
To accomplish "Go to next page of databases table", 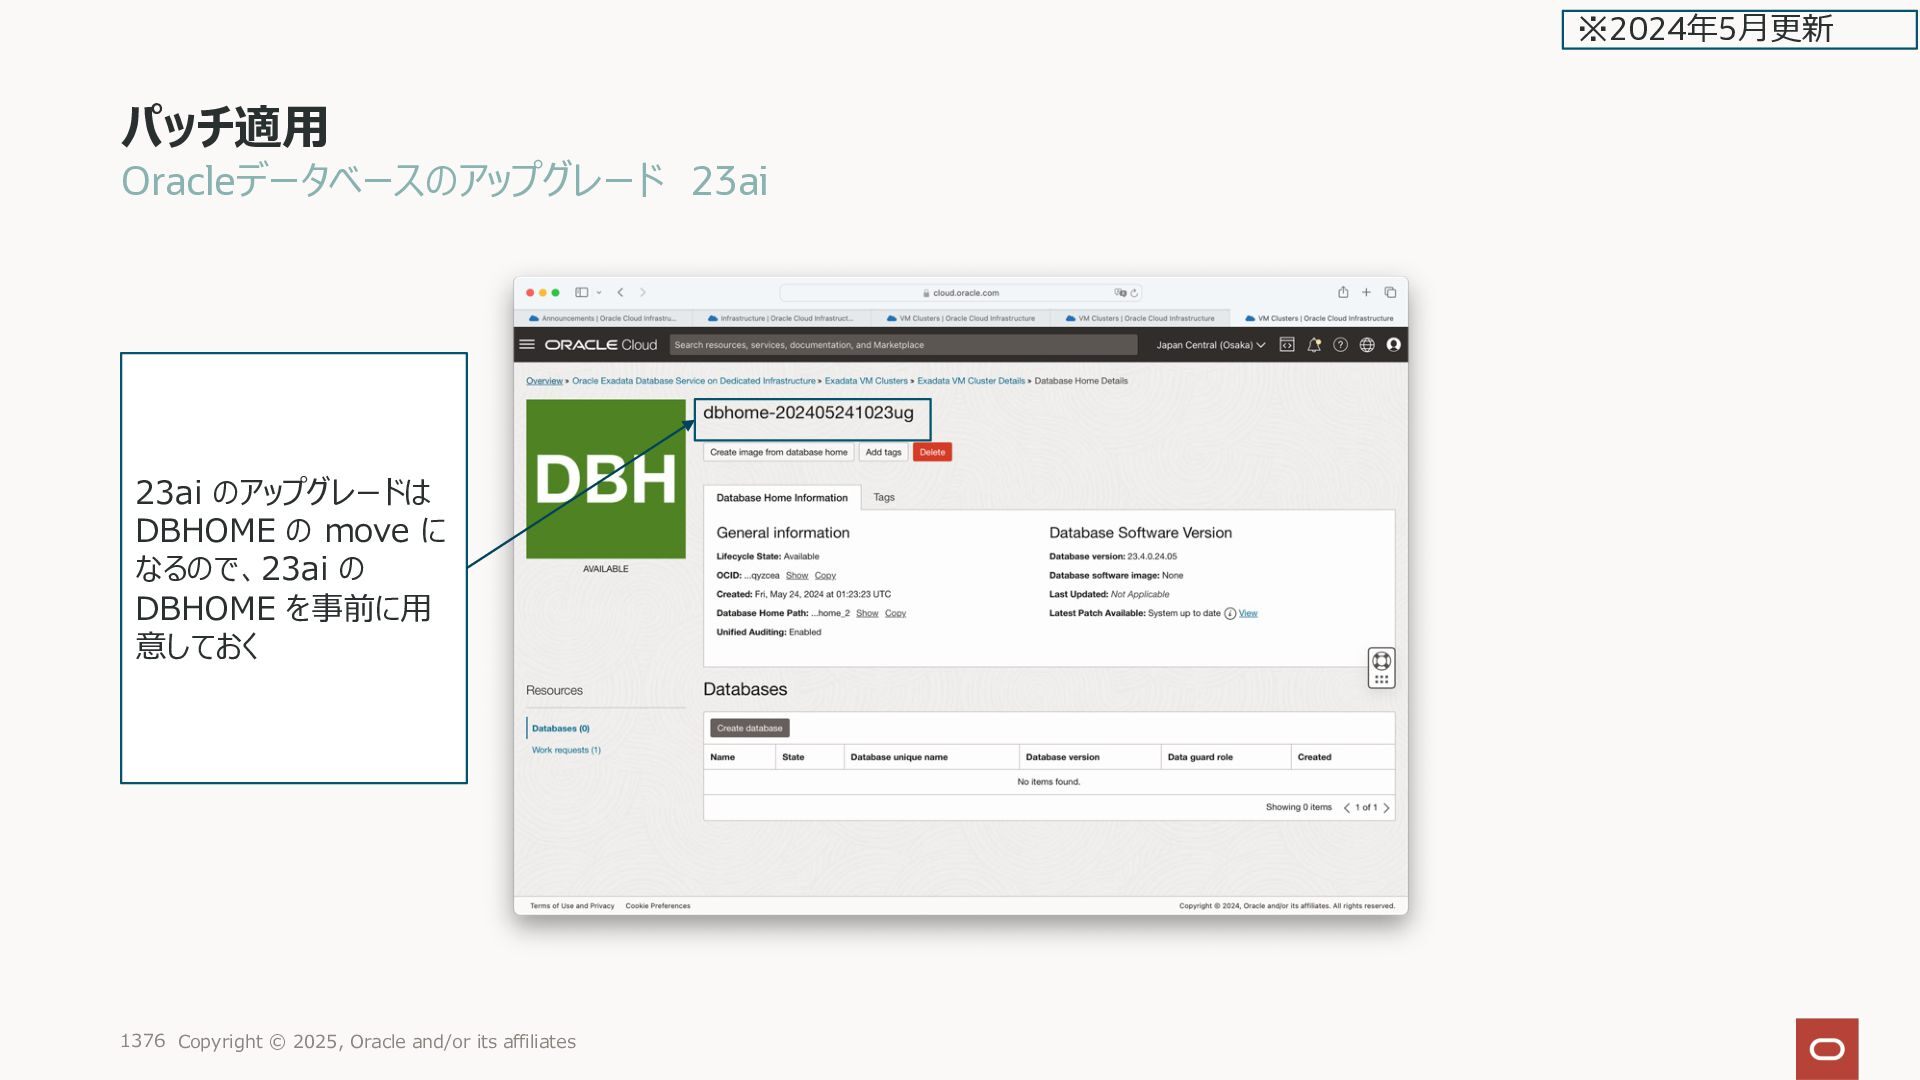I will [x=1386, y=808].
